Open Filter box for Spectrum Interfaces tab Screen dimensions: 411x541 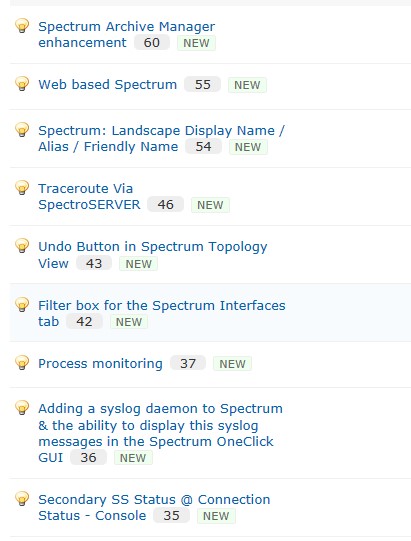click(162, 313)
